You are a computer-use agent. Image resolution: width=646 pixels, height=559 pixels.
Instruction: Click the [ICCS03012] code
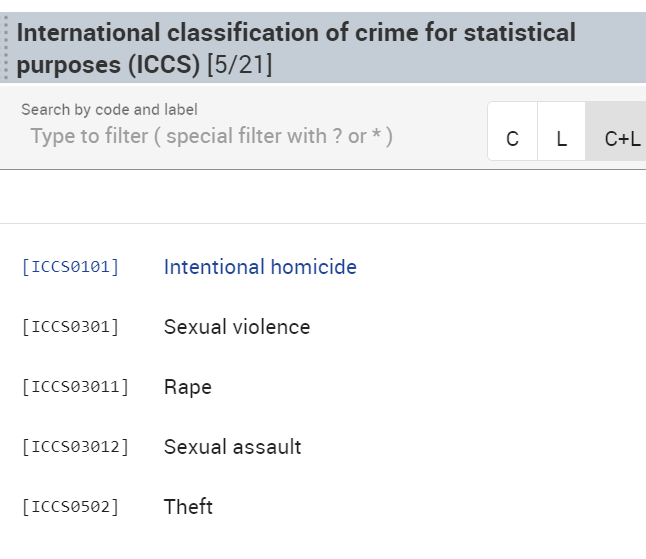[75, 447]
